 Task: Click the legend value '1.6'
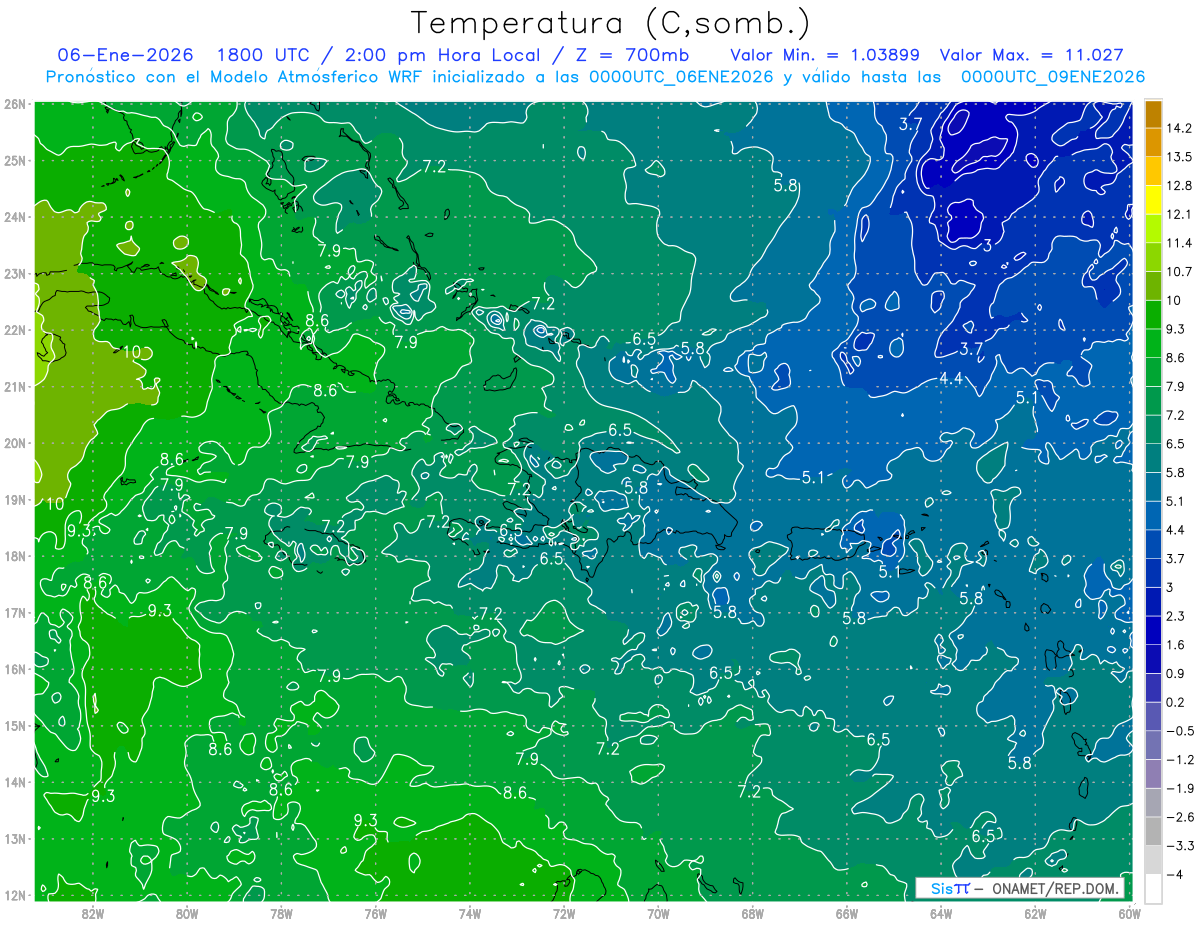1175,645
